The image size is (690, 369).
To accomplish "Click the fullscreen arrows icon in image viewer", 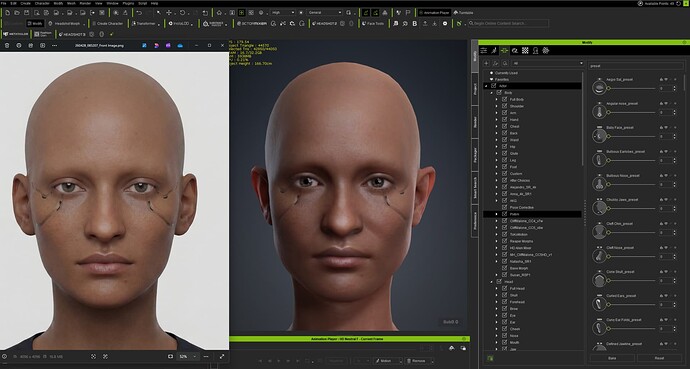I will coord(222,356).
